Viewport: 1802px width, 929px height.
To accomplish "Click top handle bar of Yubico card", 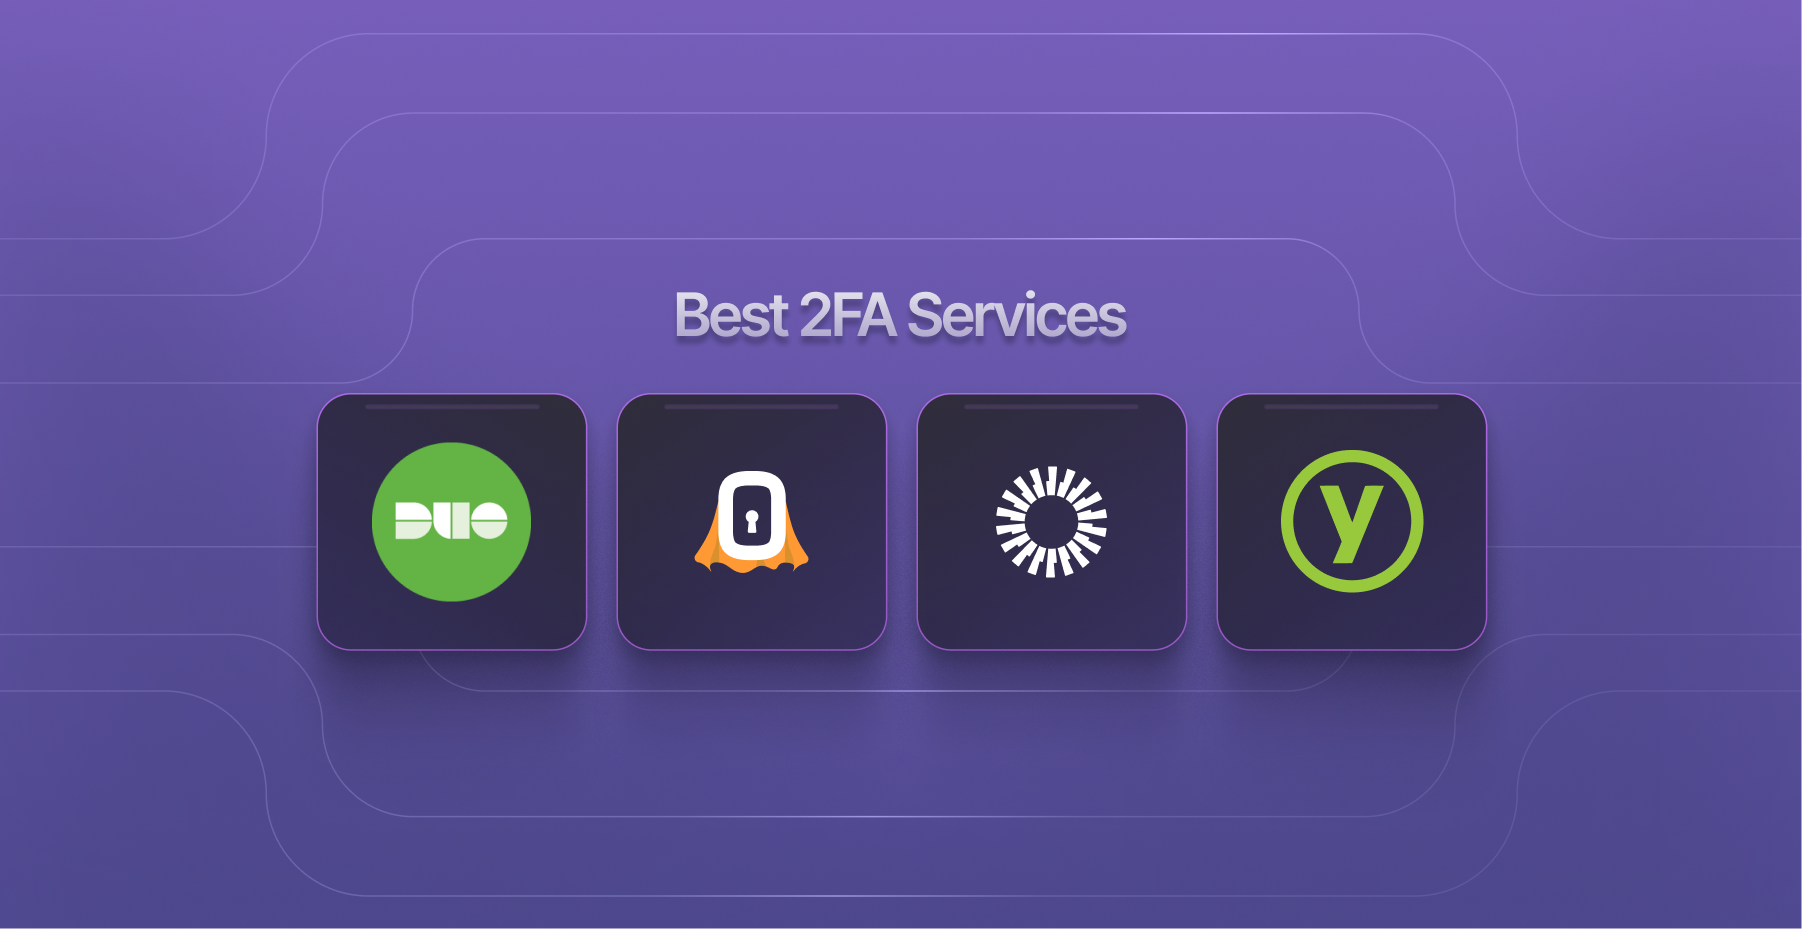I will pos(1352,407).
